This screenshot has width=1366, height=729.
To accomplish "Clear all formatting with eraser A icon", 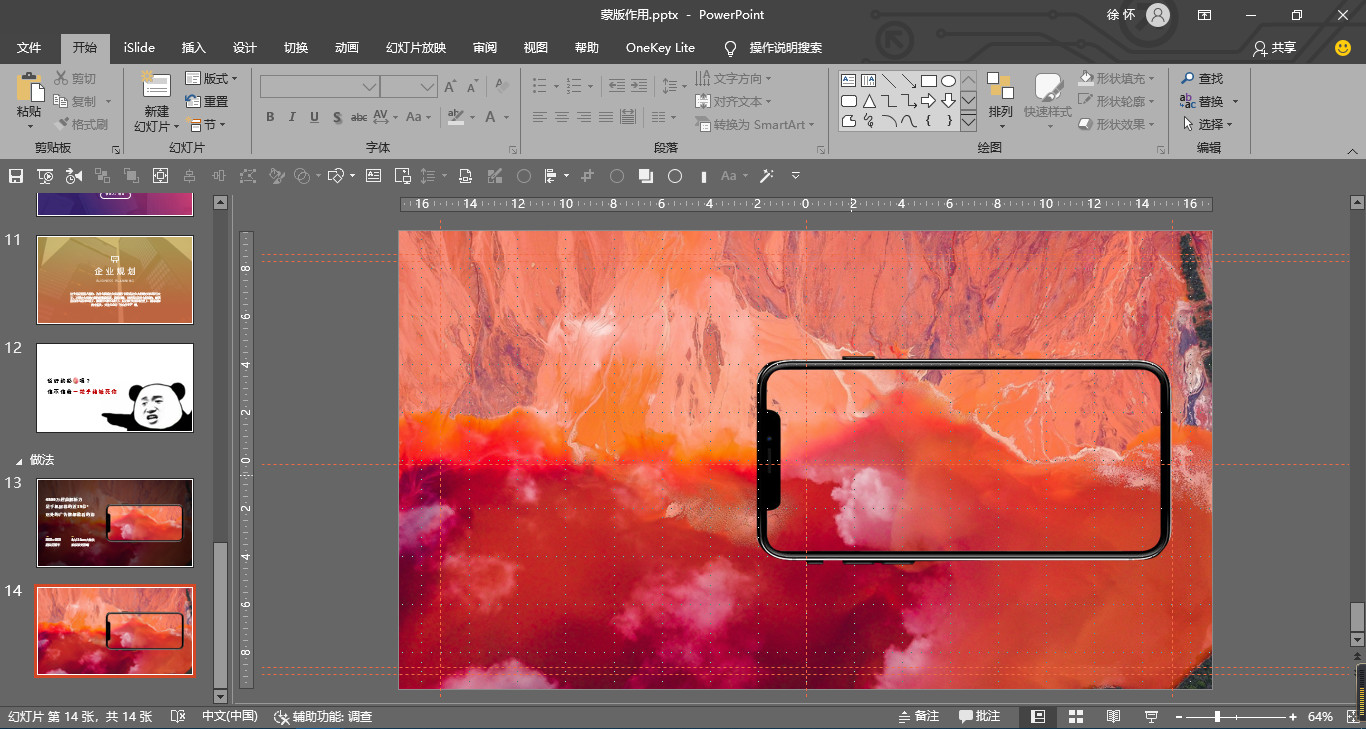I will tap(501, 87).
